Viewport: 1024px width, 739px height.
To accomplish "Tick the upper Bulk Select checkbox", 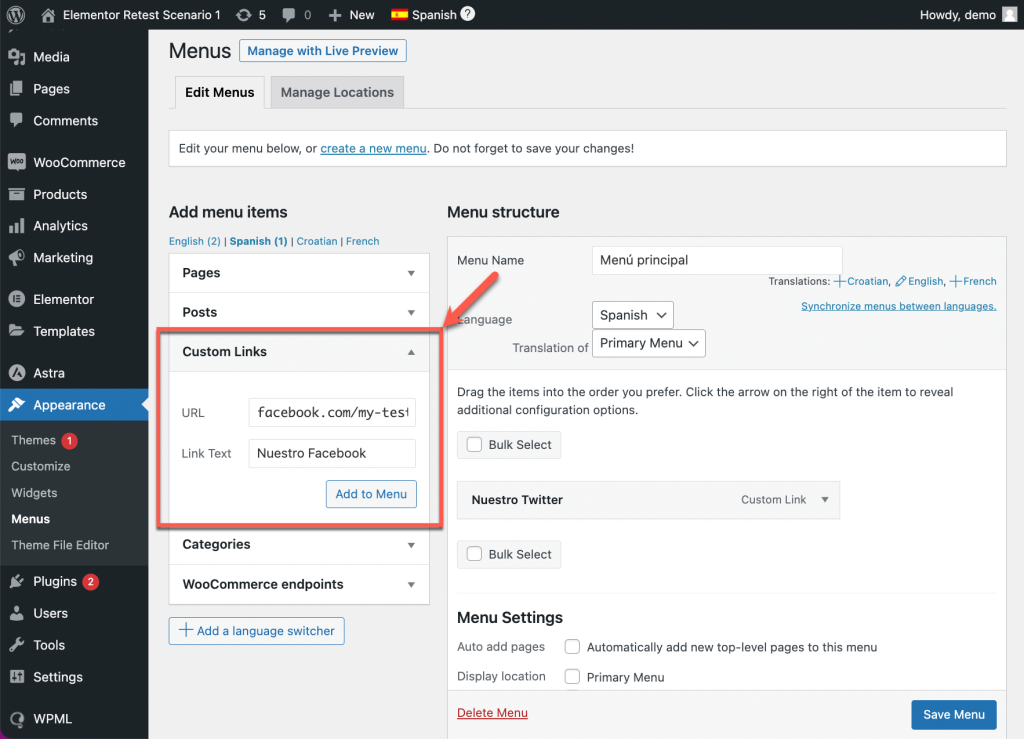I will [474, 445].
